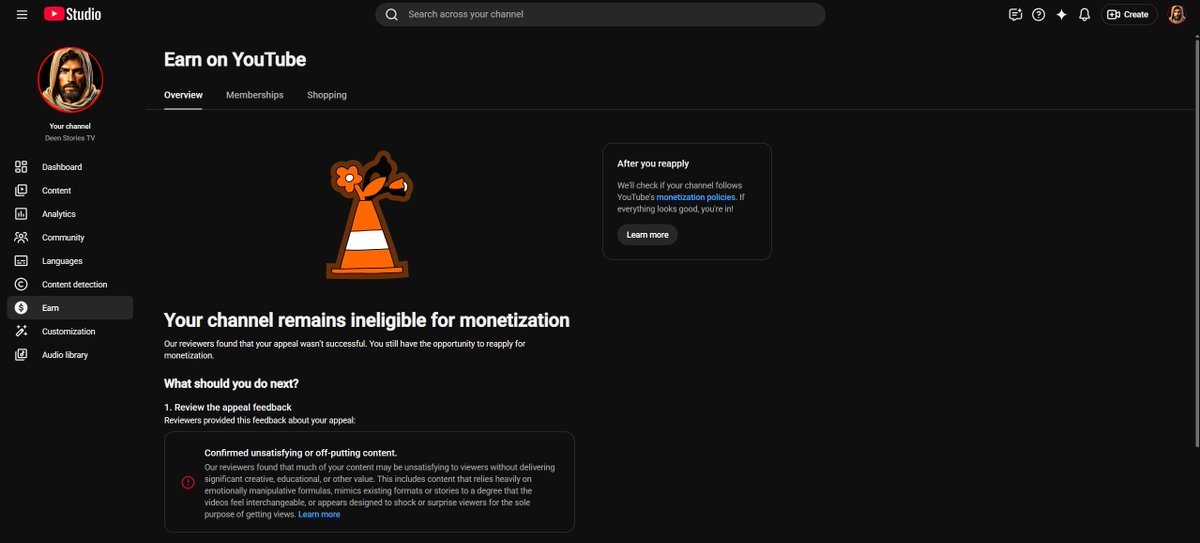Click the Community people icon
This screenshot has height=543, width=1200.
tap(21, 237)
